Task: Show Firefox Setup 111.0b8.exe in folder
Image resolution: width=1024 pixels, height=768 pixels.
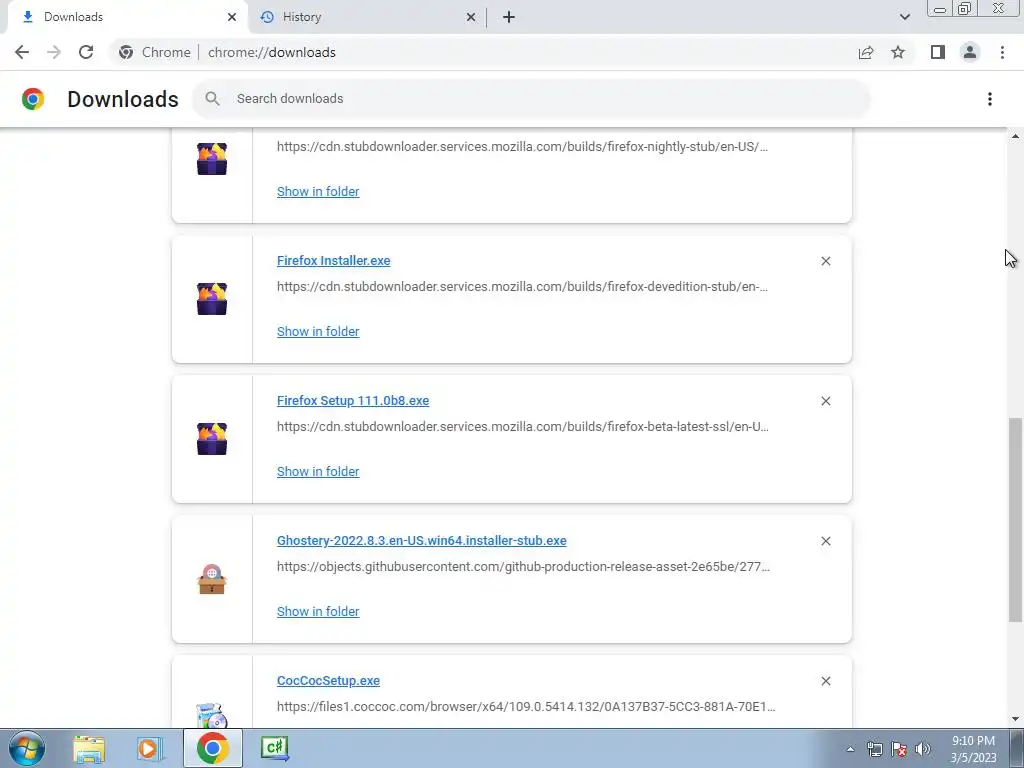Action: click(x=318, y=472)
